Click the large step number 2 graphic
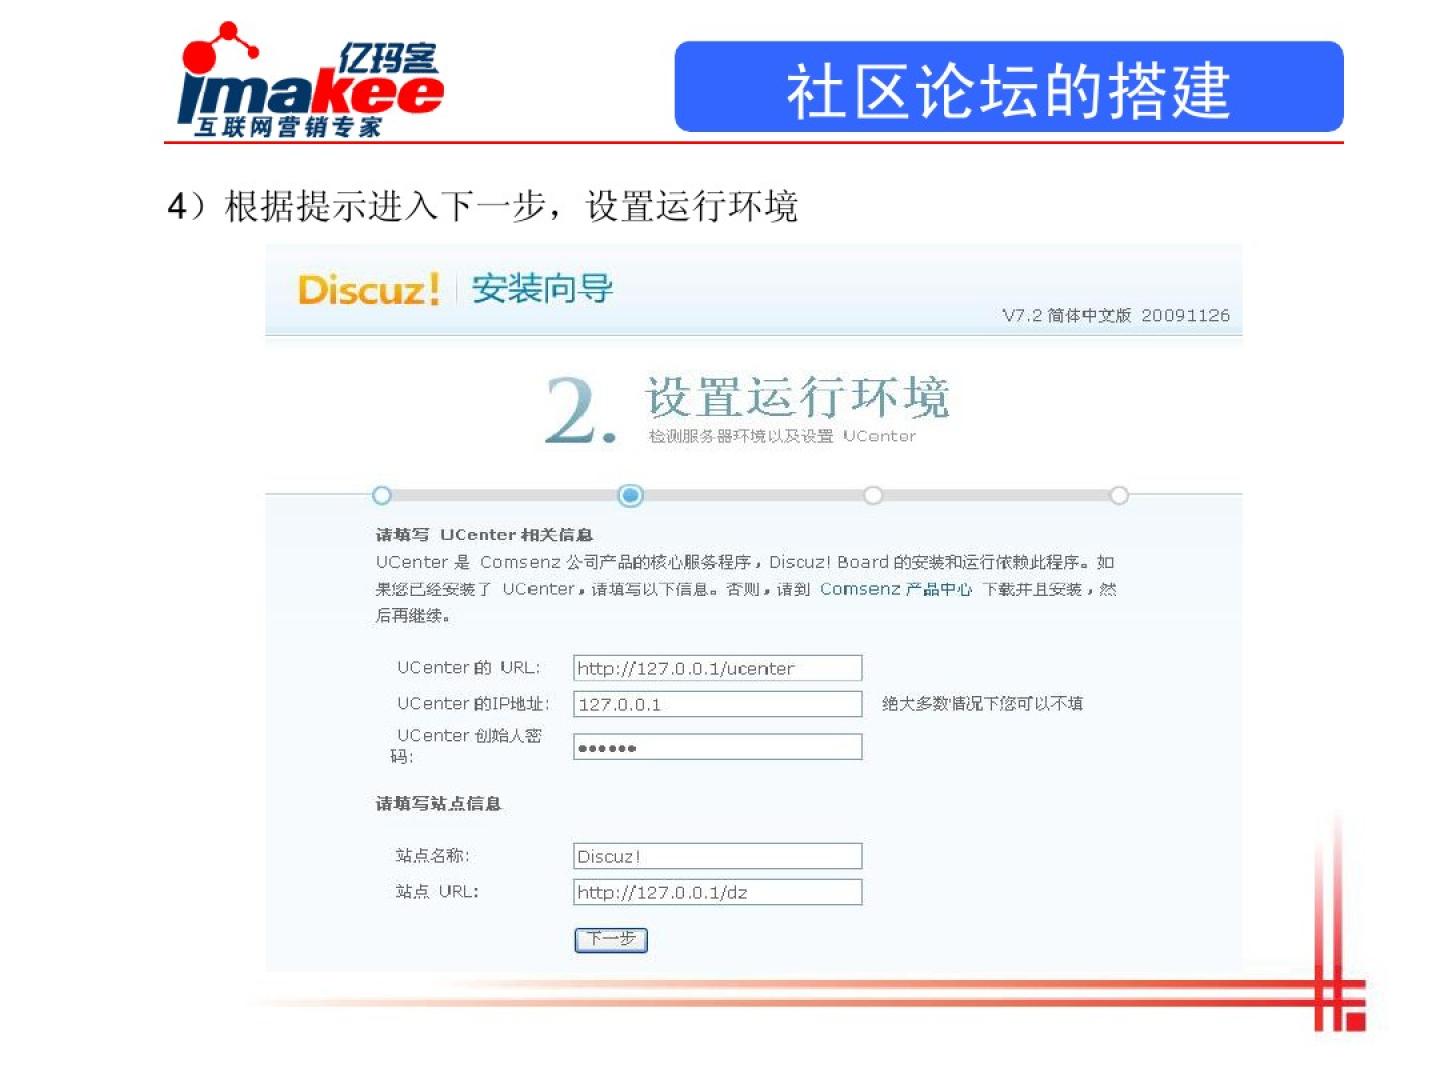Screen dimensions: 1440x1080 (x=580, y=410)
